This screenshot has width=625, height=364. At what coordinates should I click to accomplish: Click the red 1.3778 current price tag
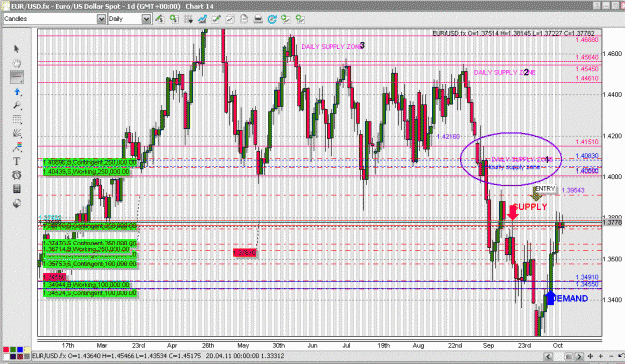[x=612, y=222]
